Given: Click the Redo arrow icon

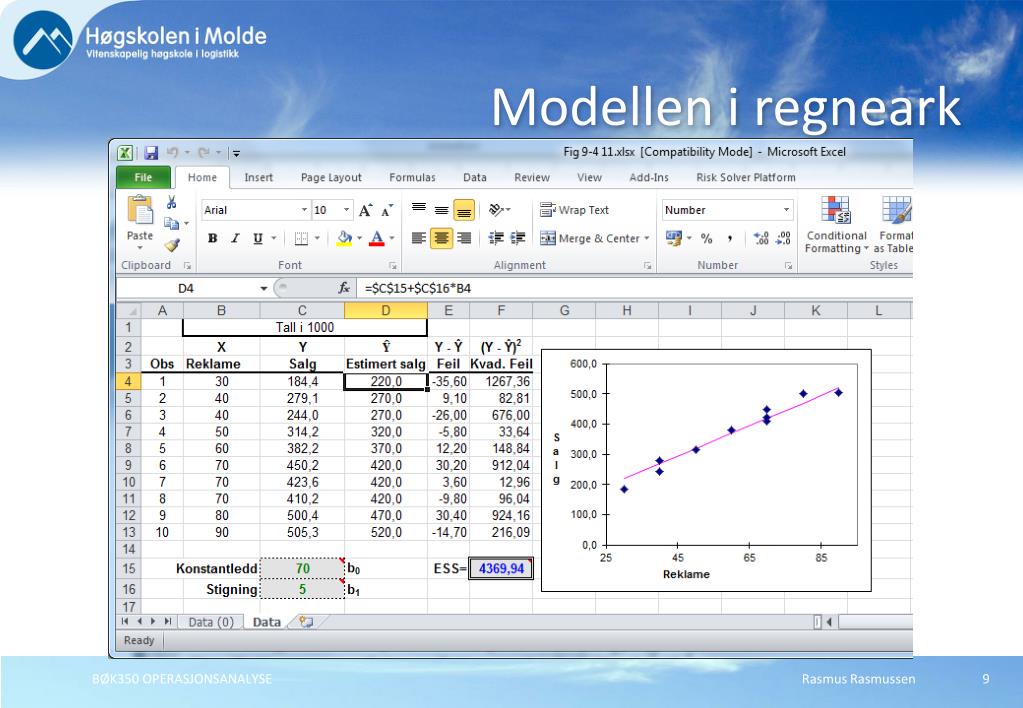Looking at the screenshot, I should 204,153.
